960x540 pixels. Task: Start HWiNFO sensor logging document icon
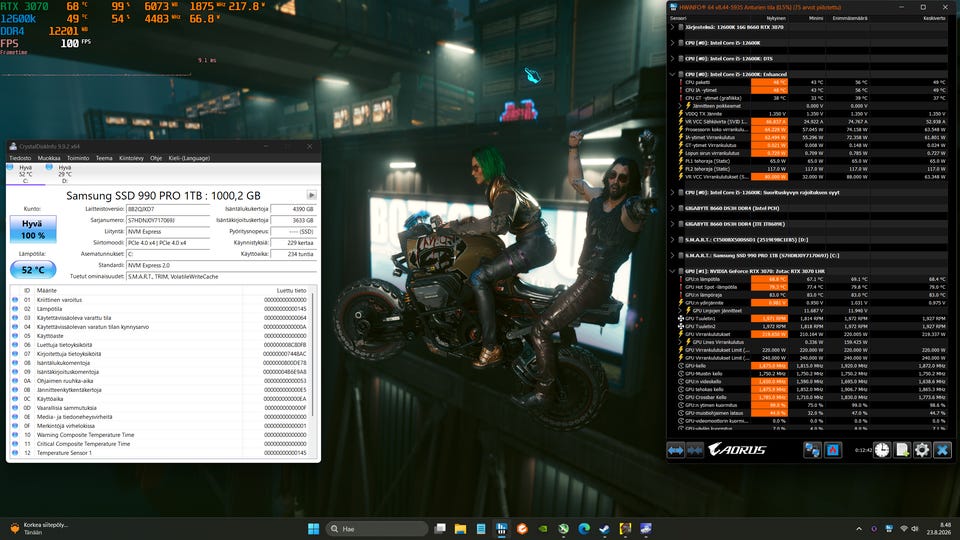pyautogui.click(x=902, y=450)
